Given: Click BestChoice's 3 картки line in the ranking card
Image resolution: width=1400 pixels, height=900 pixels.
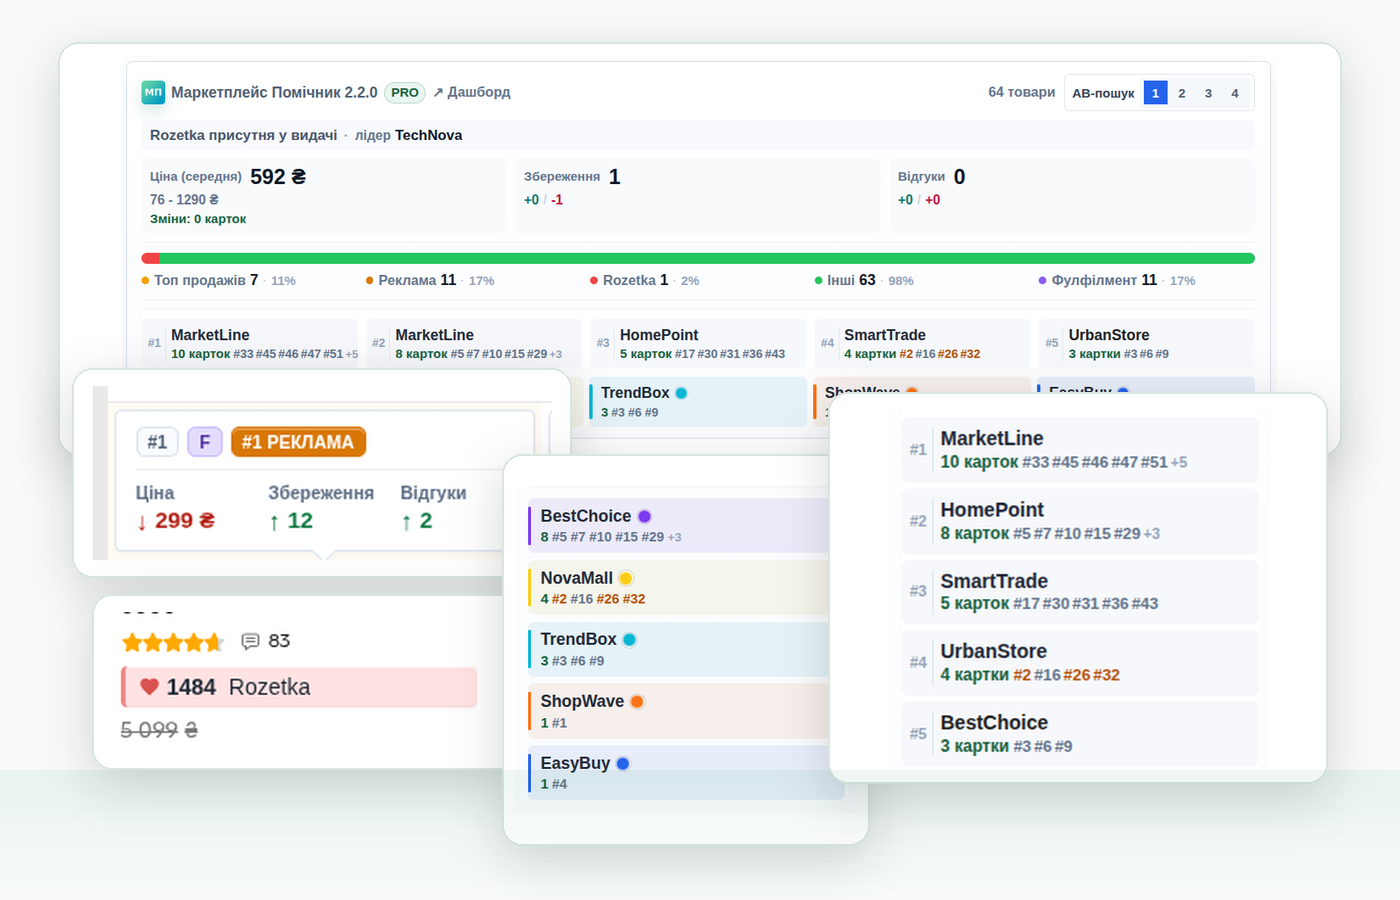Looking at the screenshot, I should tap(1006, 746).
